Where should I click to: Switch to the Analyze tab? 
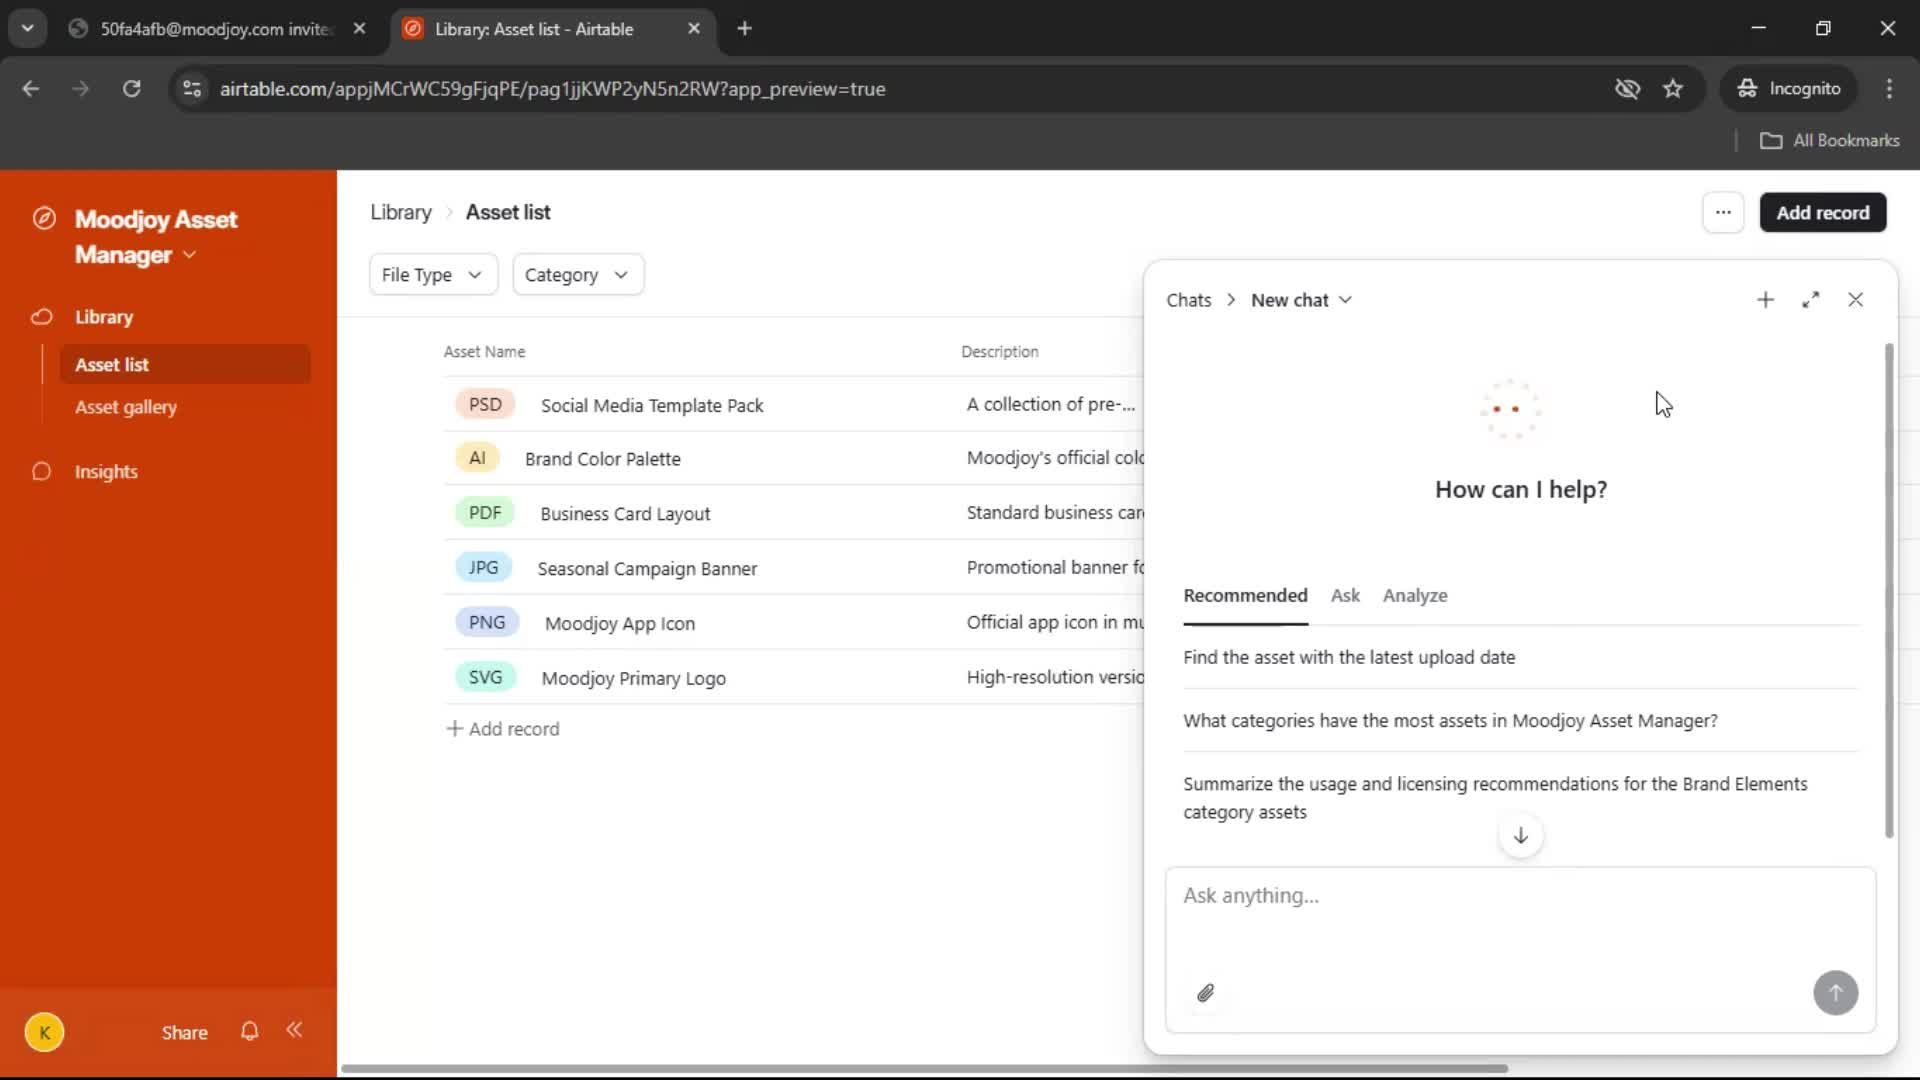[x=1415, y=596]
